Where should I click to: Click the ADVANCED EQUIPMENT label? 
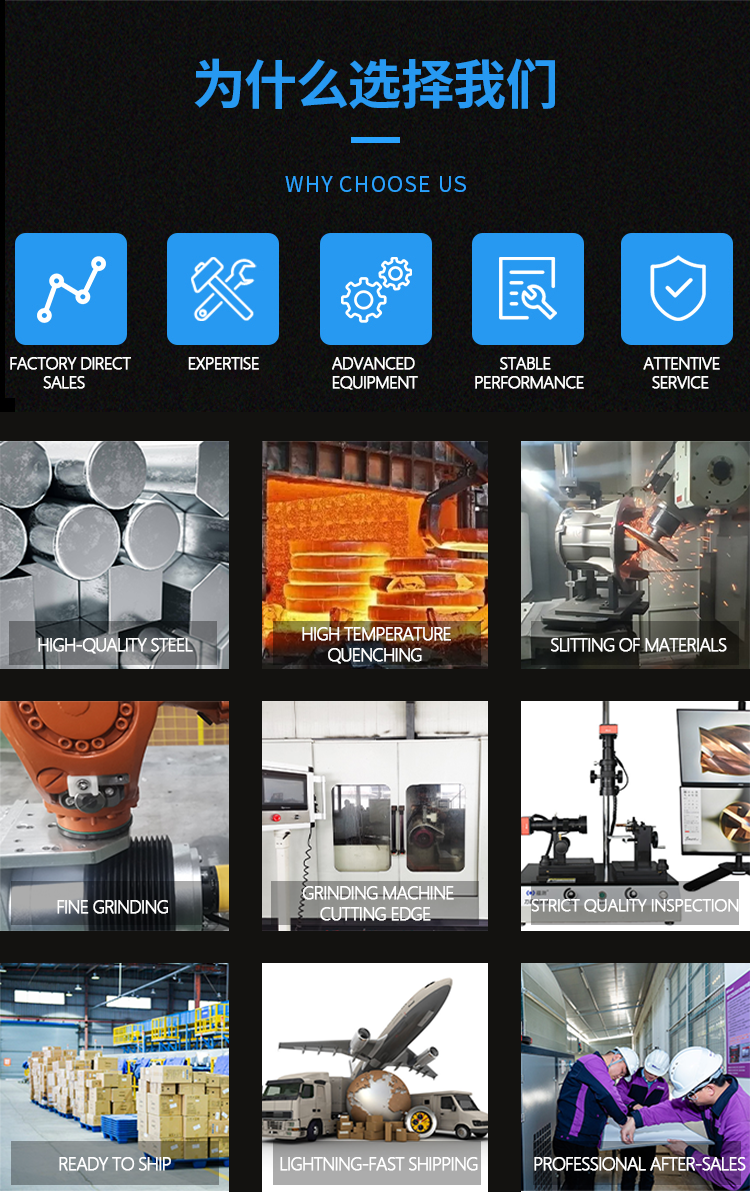[374, 373]
